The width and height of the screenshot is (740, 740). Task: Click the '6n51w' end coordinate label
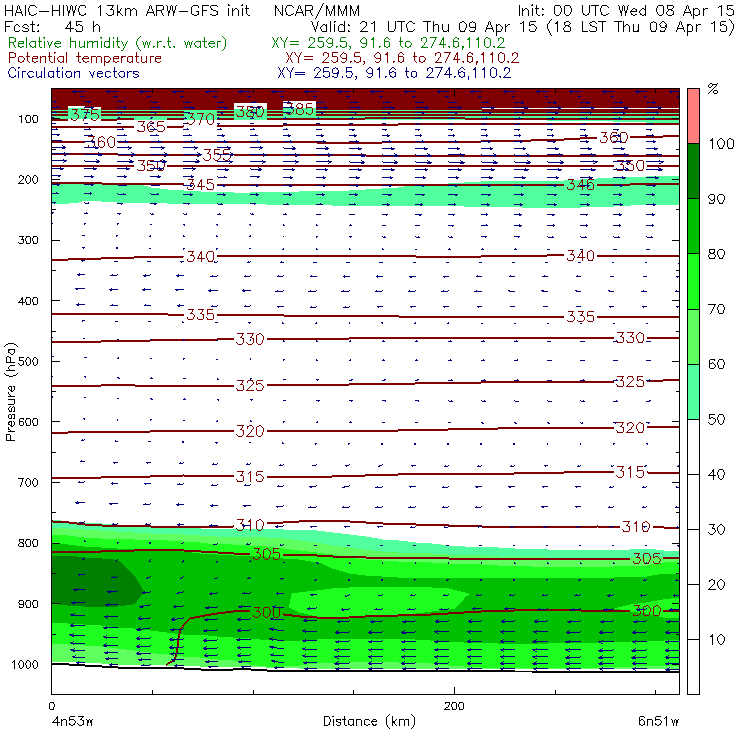658,722
